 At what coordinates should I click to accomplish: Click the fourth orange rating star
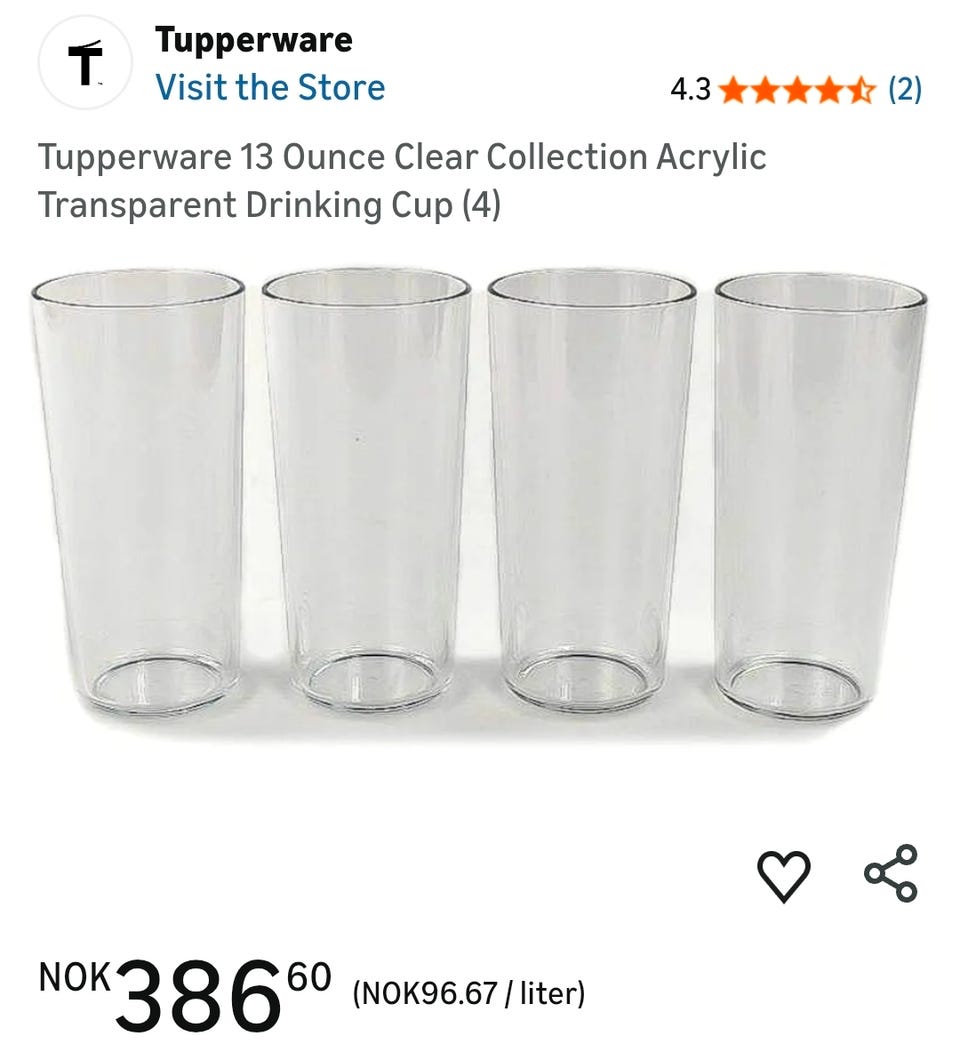pos(828,90)
